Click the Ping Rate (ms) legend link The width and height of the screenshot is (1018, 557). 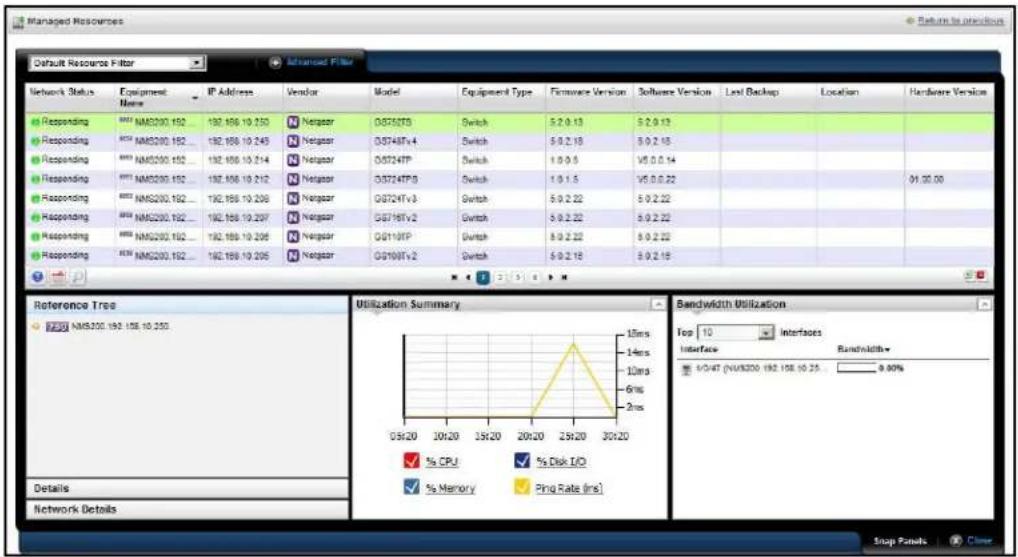tap(569, 488)
